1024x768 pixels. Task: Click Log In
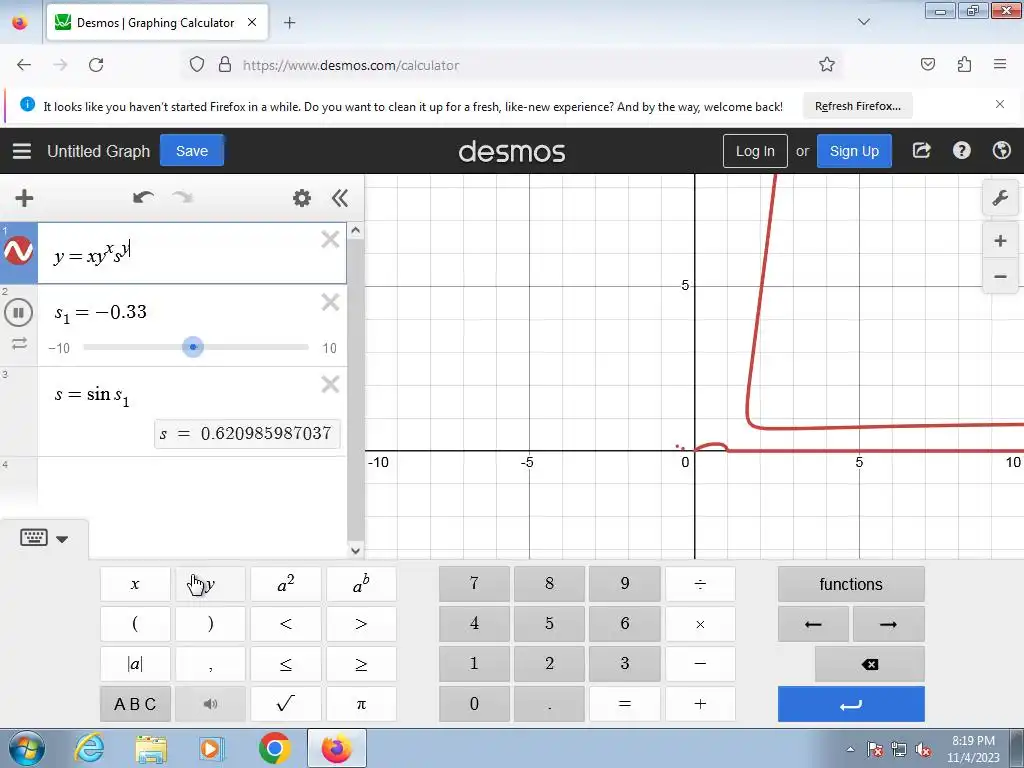coord(755,151)
